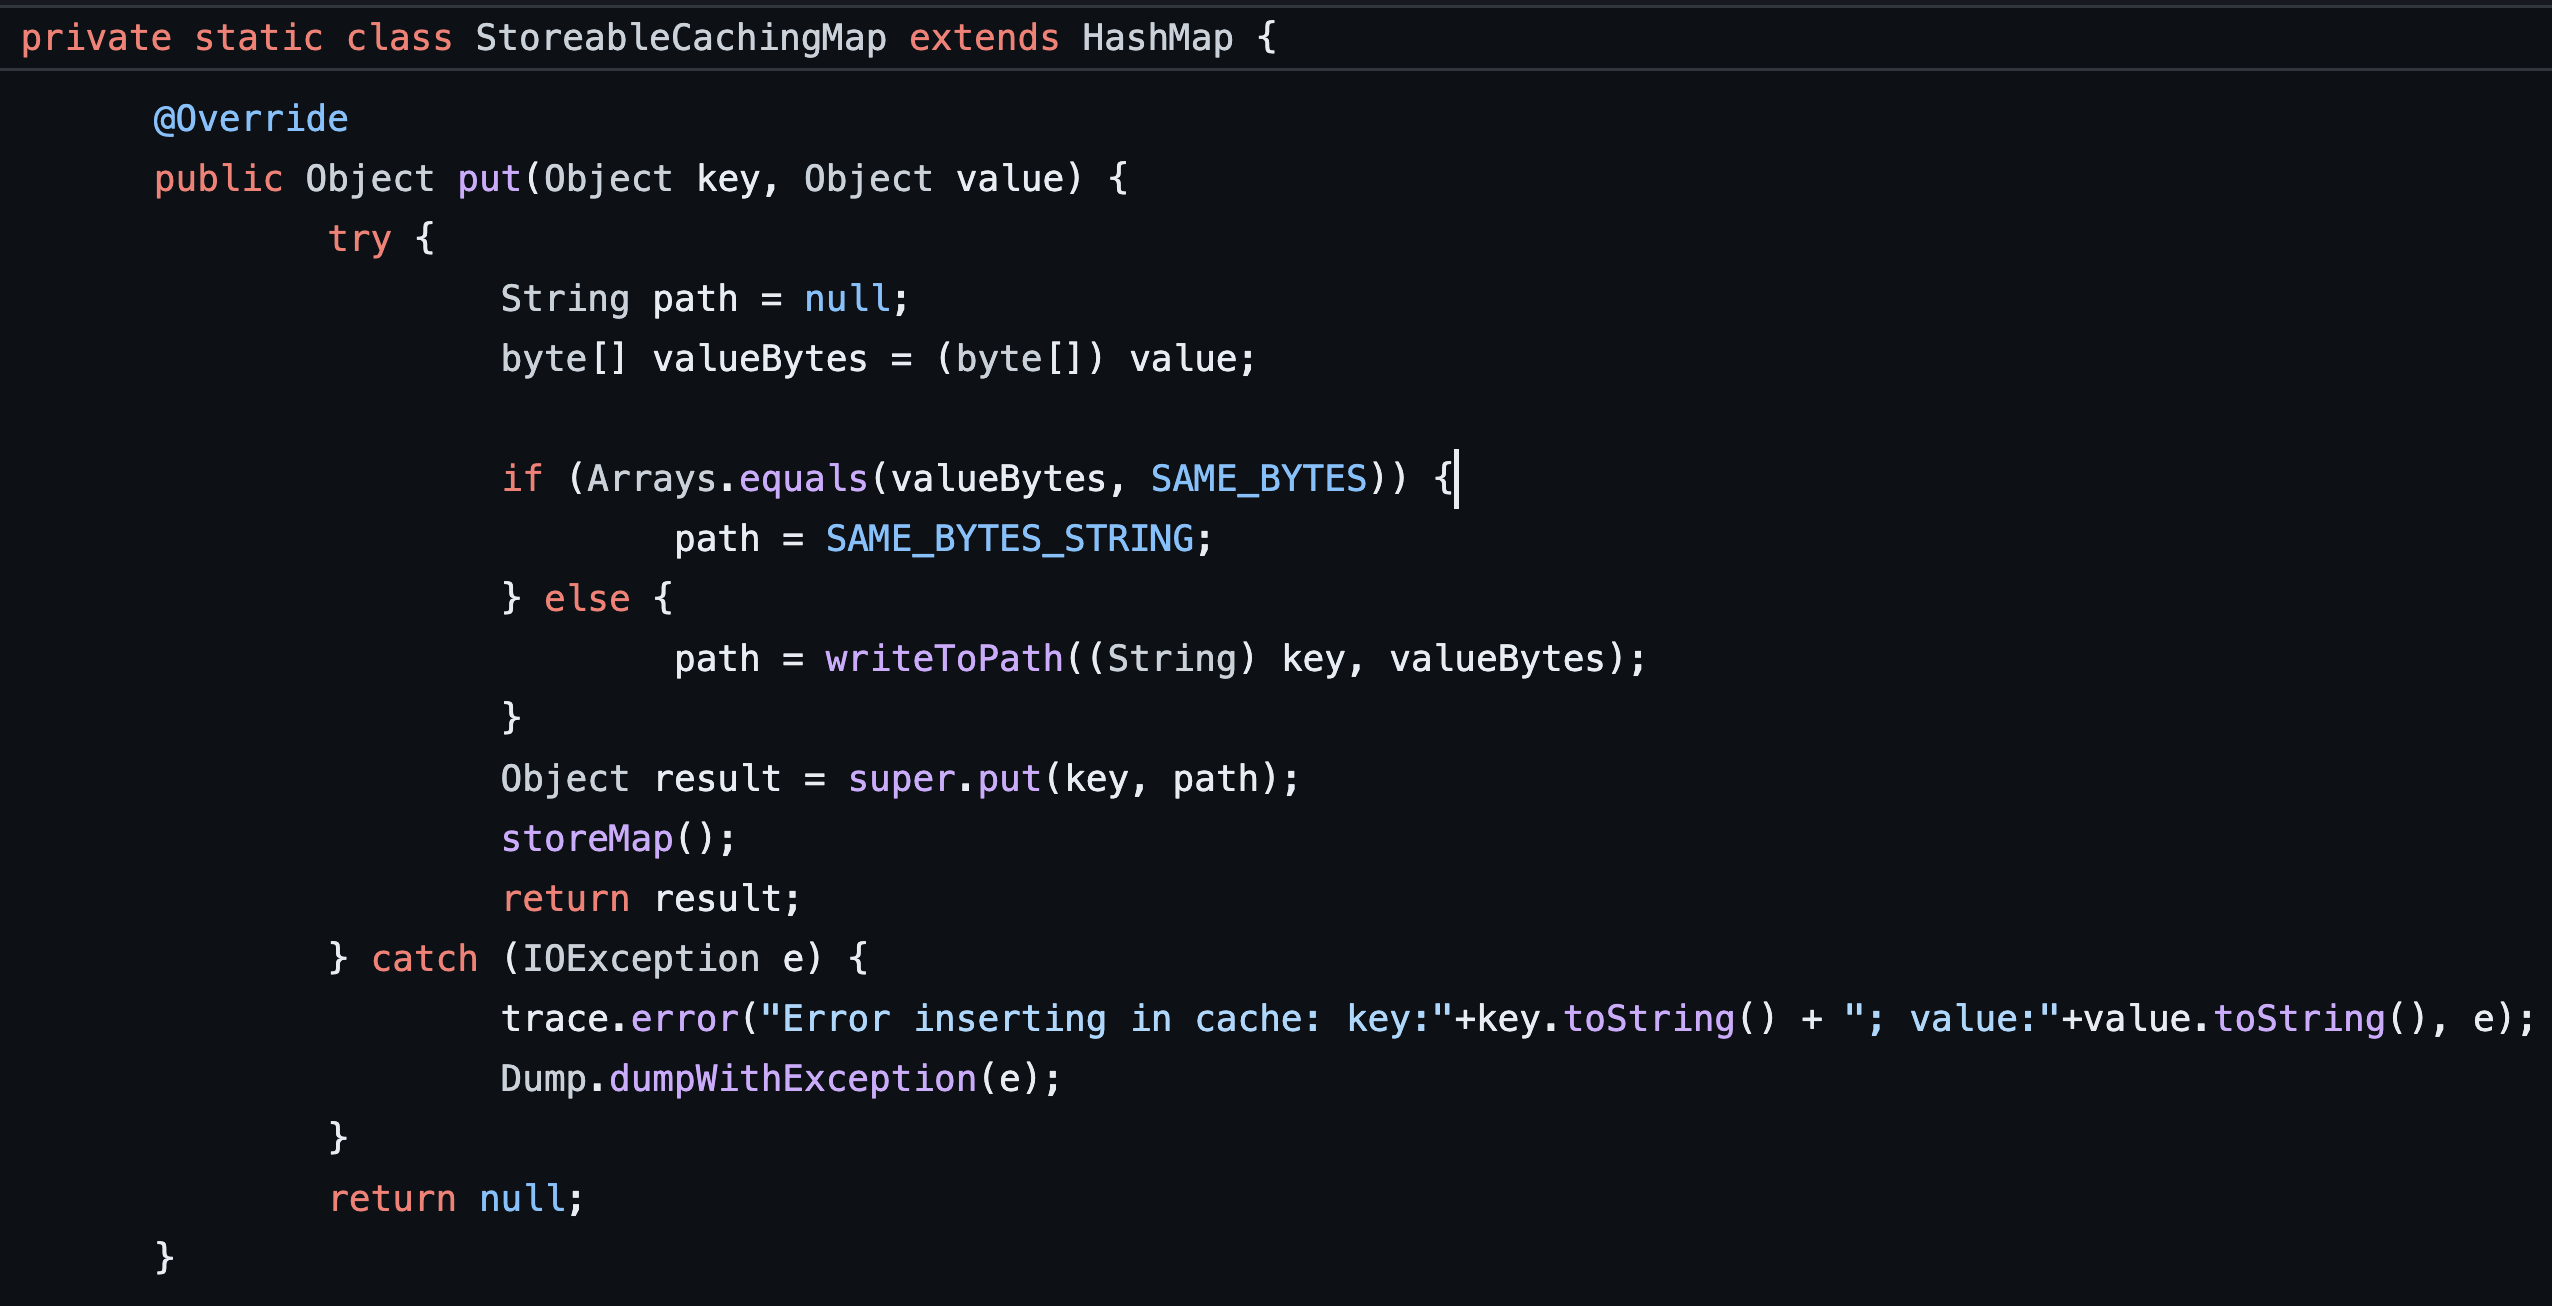This screenshot has width=2552, height=1306.
Task: Click the writeToPath method call
Action: 944,659
